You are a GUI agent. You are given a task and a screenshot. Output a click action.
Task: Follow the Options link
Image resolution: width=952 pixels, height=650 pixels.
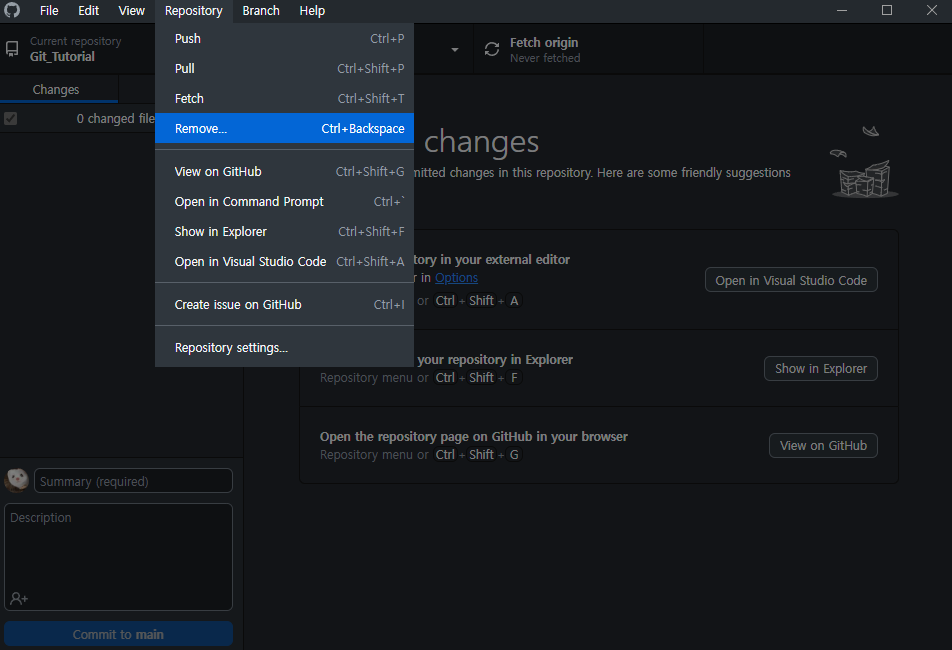coord(457,278)
